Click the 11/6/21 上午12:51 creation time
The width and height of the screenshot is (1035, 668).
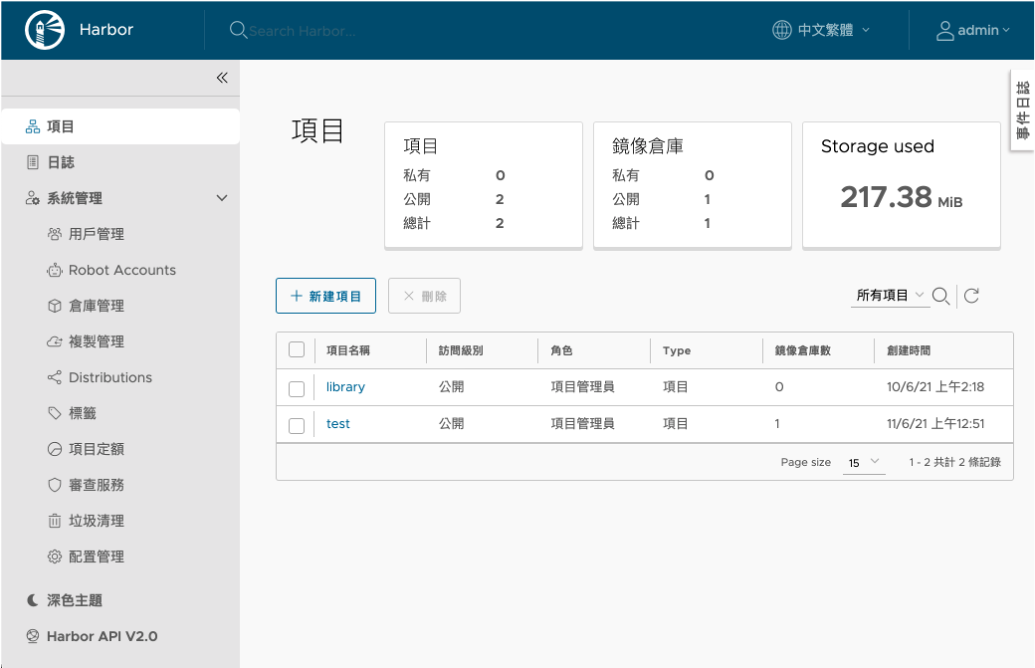pos(935,424)
